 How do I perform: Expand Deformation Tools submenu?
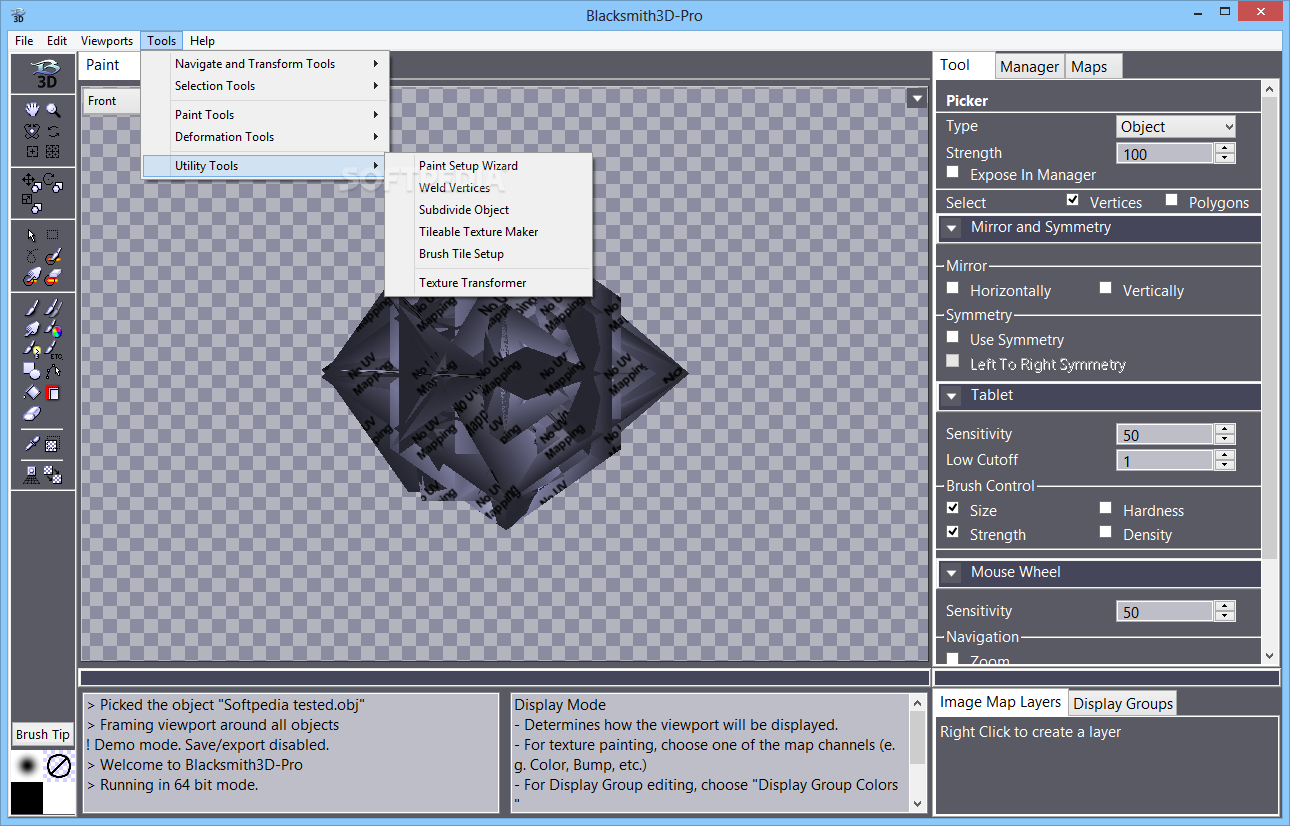[x=265, y=137]
